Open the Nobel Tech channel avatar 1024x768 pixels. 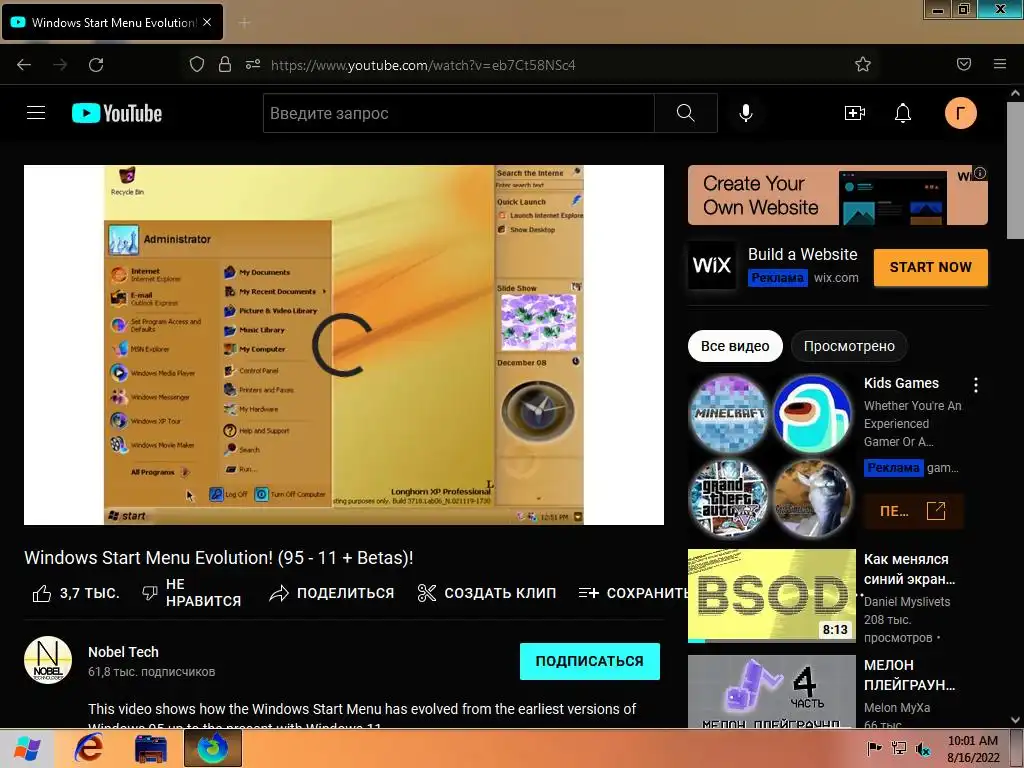(48, 660)
